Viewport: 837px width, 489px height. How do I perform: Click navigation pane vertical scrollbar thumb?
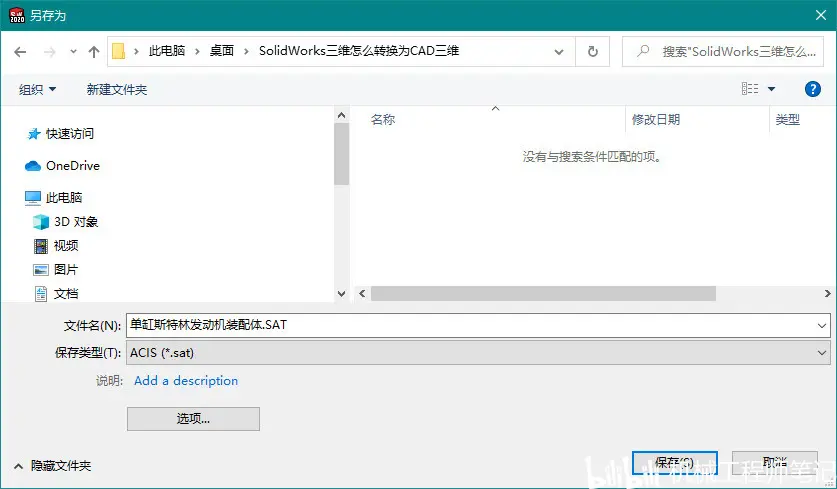tap(342, 154)
